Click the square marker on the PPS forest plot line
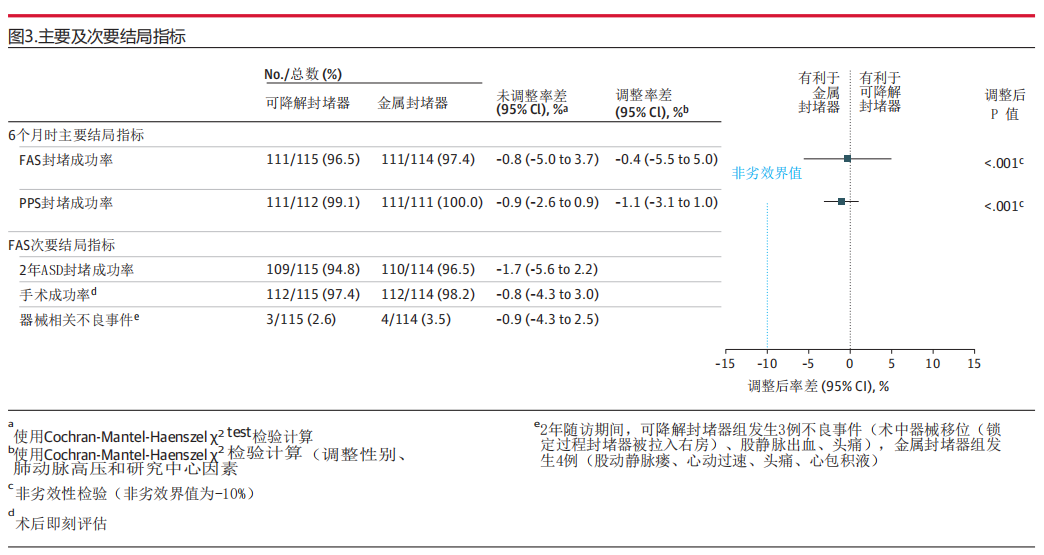The height and width of the screenshot is (555, 1044). (x=841, y=201)
